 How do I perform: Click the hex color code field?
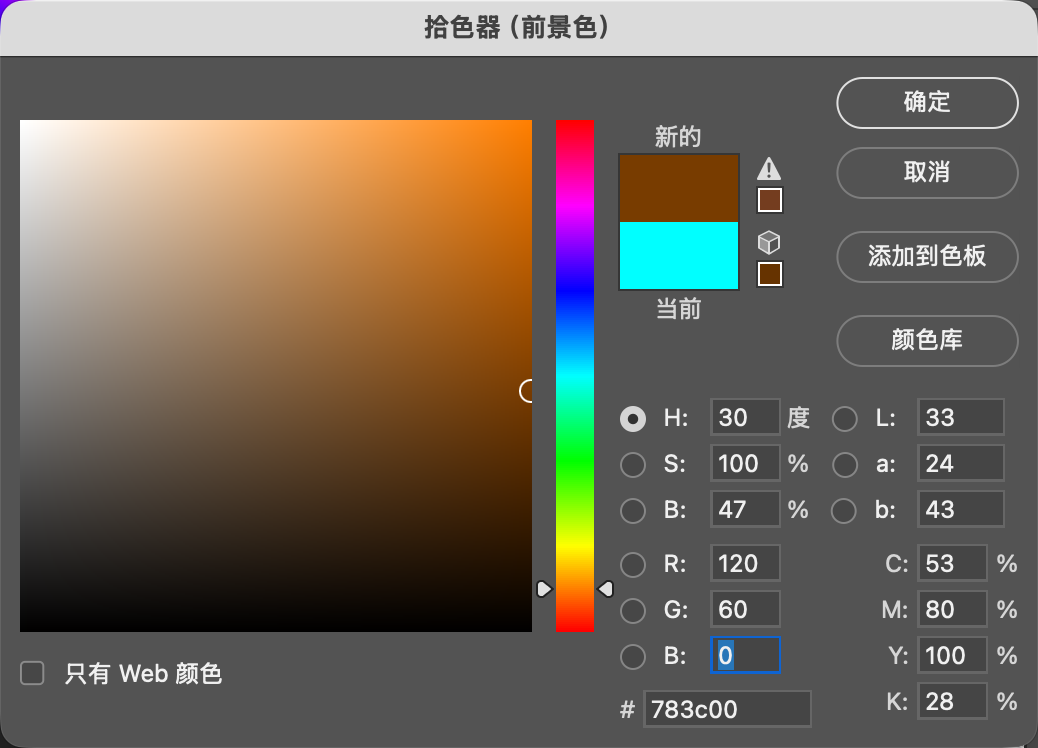pos(727,709)
